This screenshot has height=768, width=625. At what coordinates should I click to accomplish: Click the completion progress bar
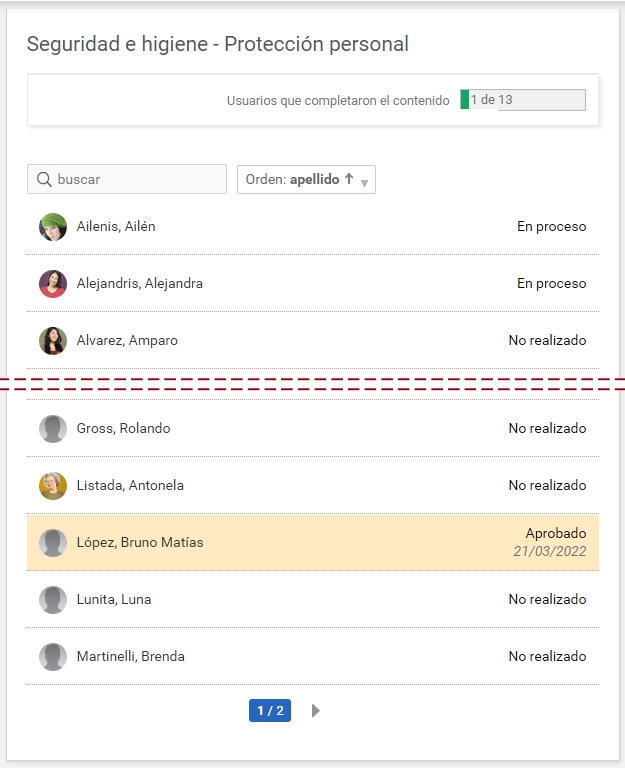(523, 100)
